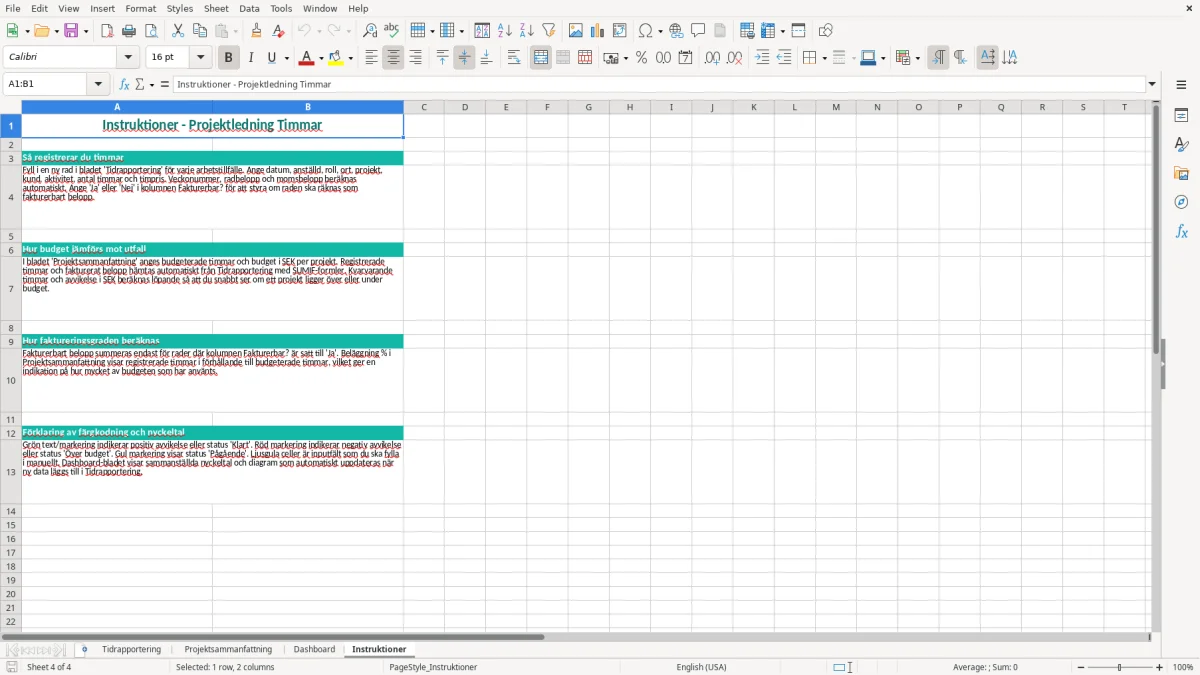Image resolution: width=1200 pixels, height=675 pixels.
Task: Click the Insert Comment icon
Action: [698, 31]
